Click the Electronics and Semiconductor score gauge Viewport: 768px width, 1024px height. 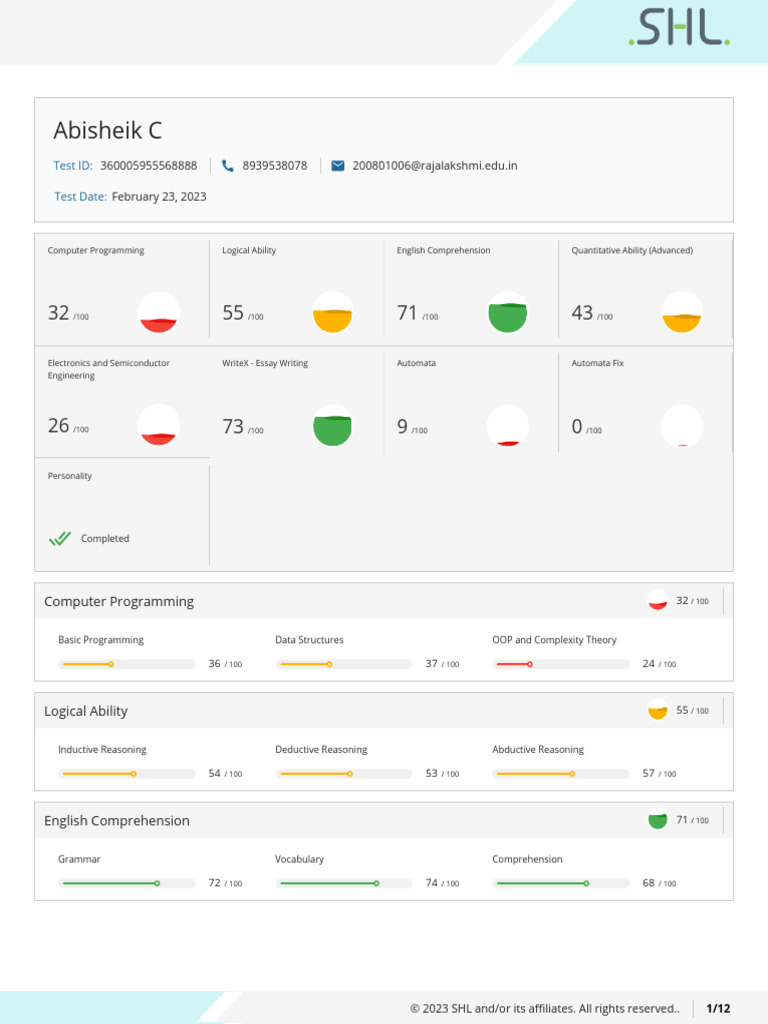click(159, 425)
